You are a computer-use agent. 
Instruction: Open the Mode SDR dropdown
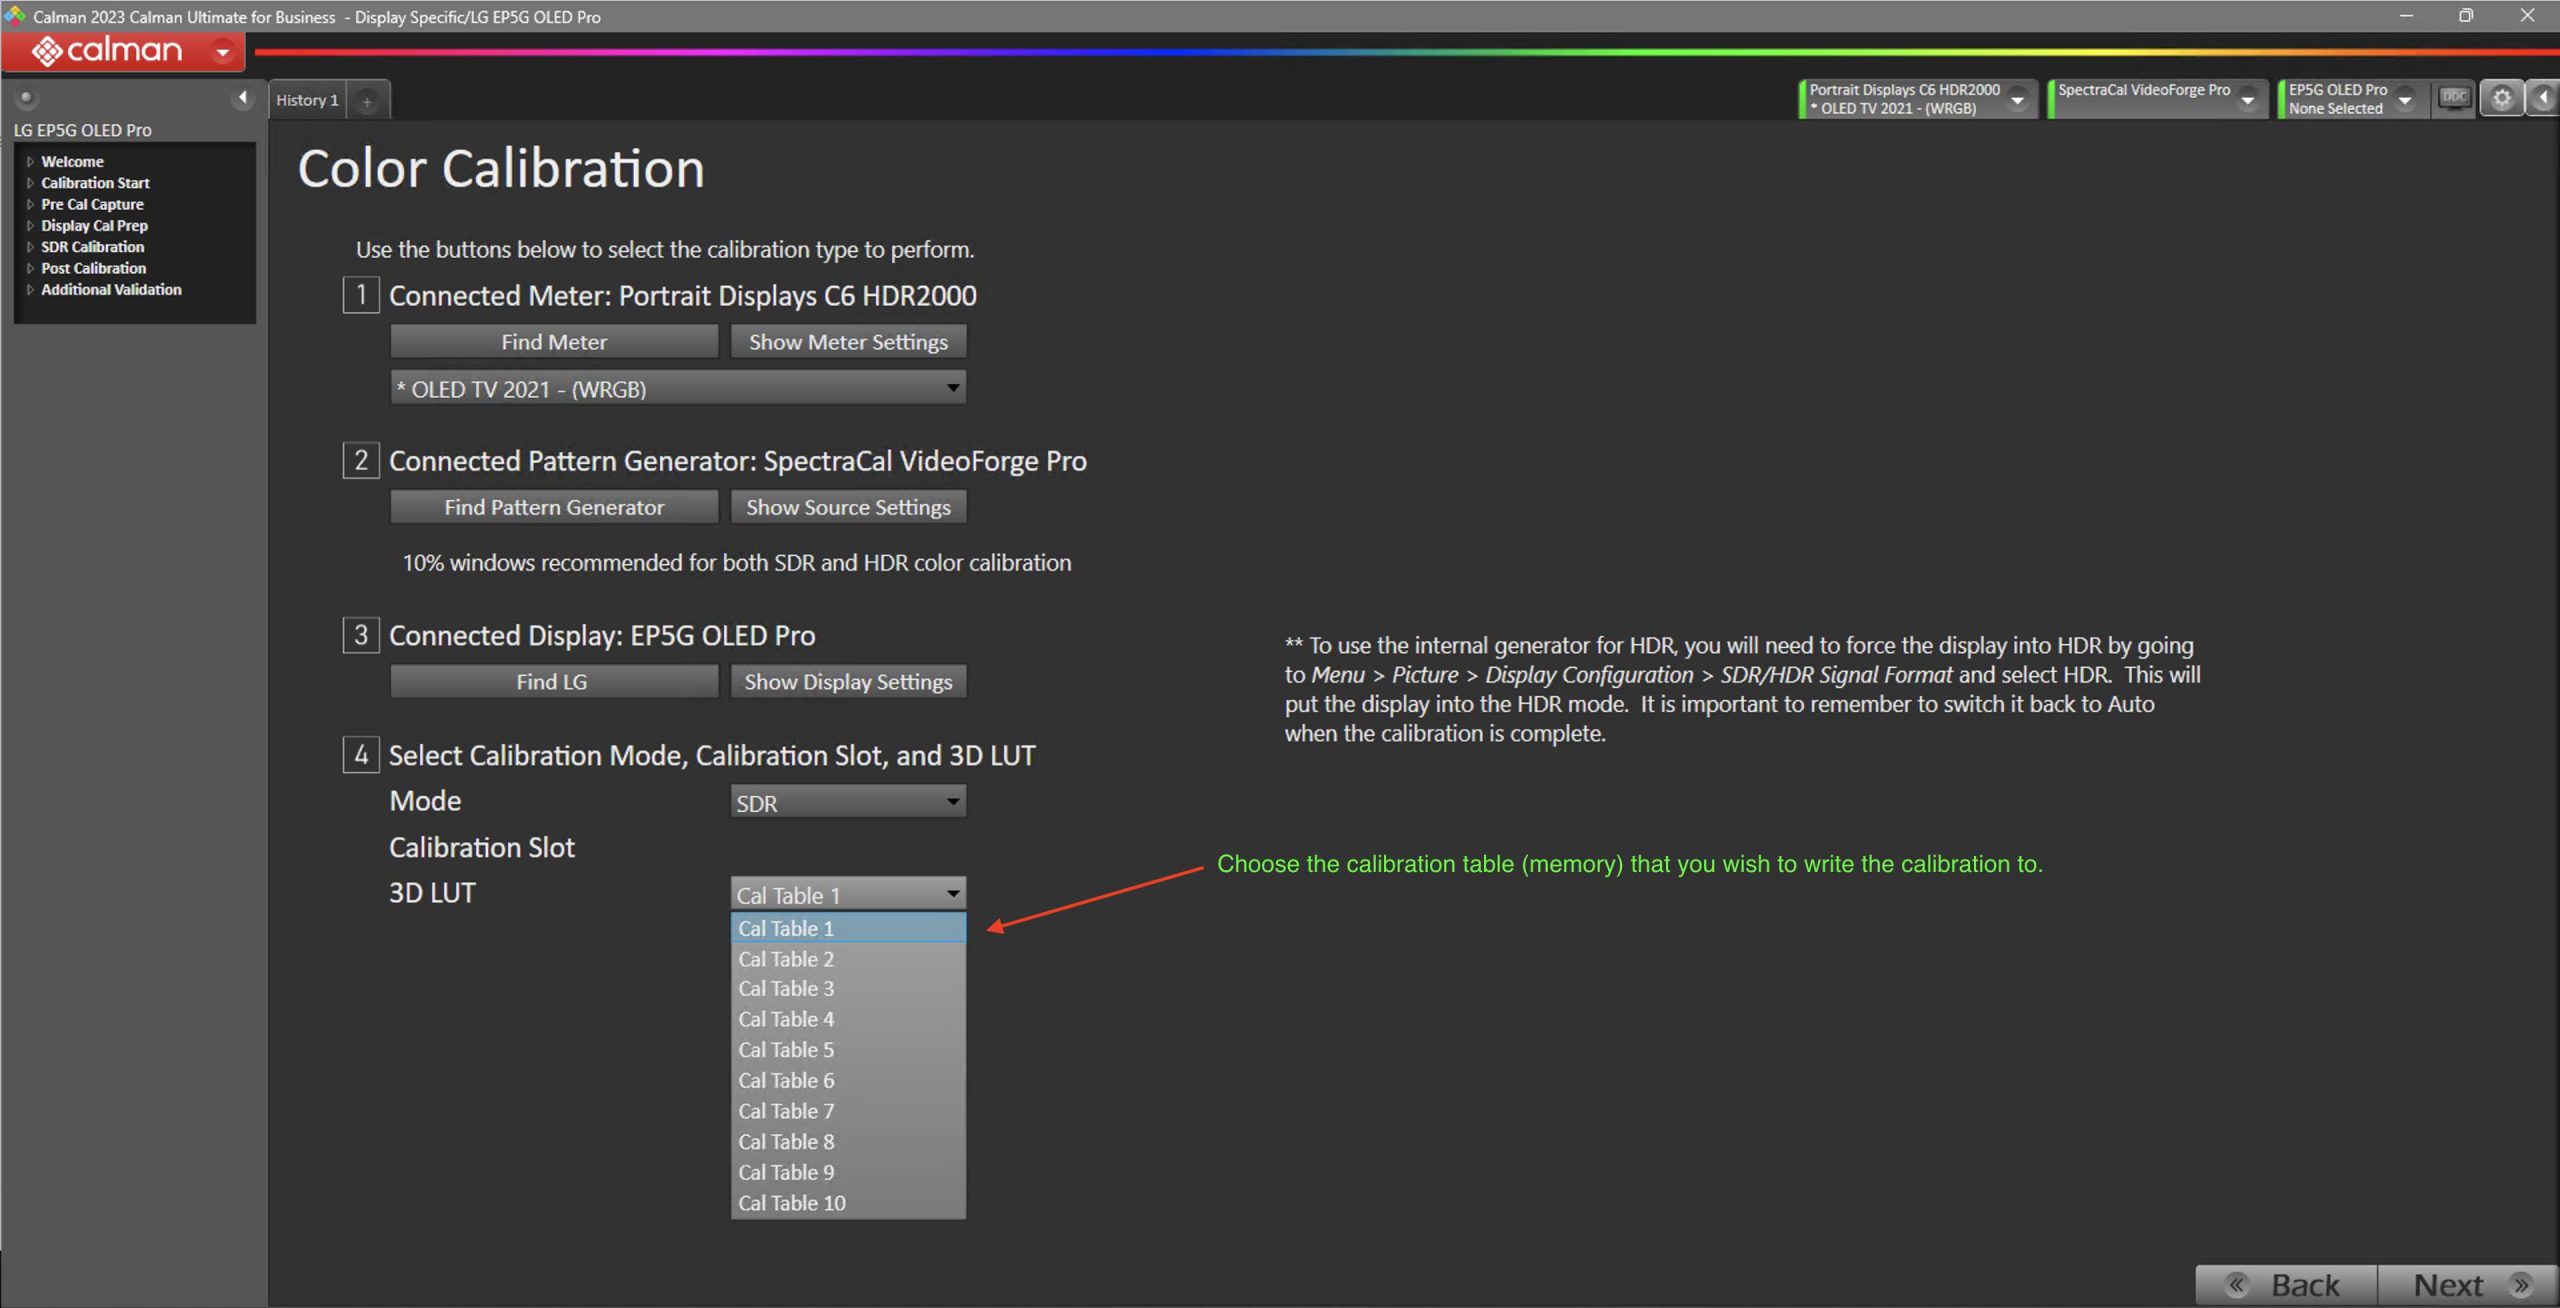848,802
